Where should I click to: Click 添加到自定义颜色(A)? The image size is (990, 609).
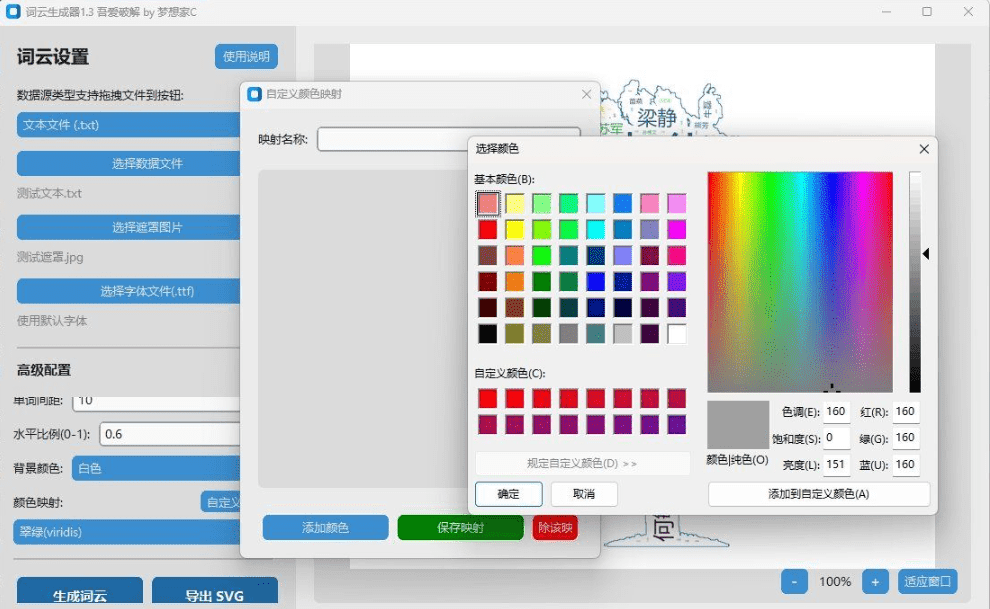pyautogui.click(x=818, y=494)
